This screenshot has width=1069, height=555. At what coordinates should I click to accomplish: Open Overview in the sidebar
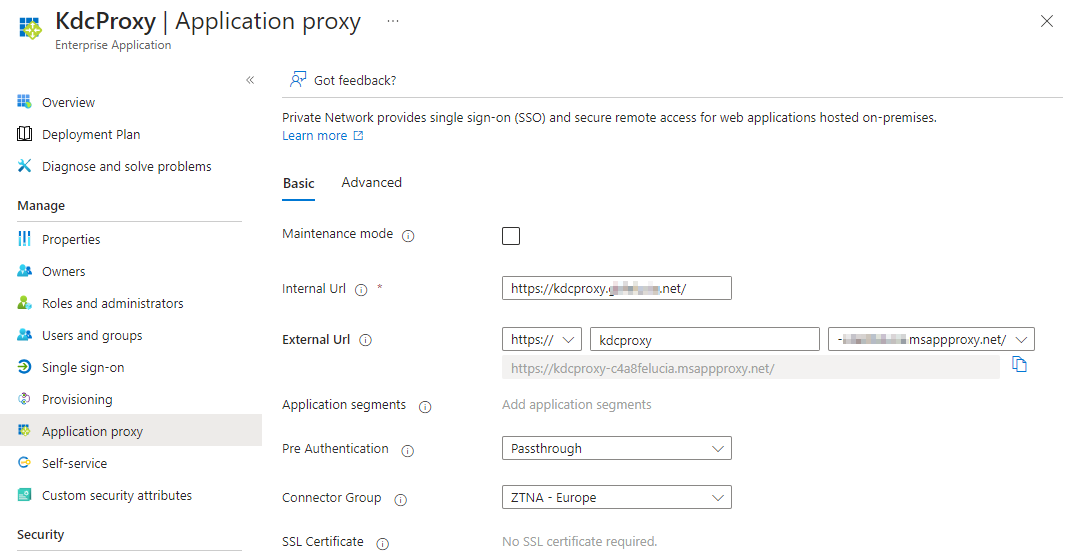pos(68,102)
